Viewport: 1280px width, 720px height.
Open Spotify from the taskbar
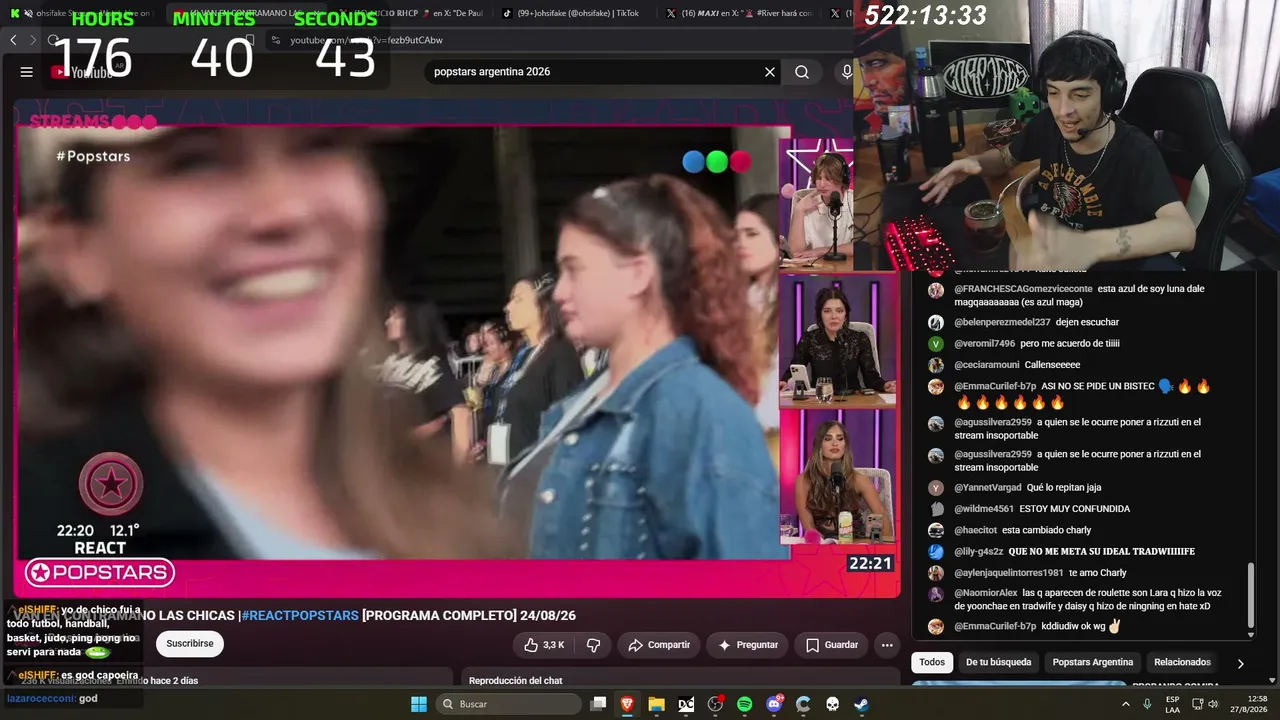pyautogui.click(x=744, y=704)
